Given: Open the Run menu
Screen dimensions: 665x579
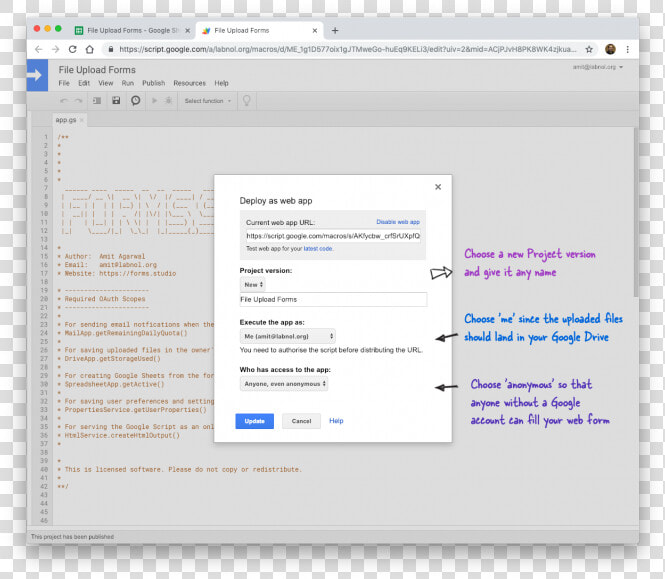Looking at the screenshot, I should coord(128,83).
